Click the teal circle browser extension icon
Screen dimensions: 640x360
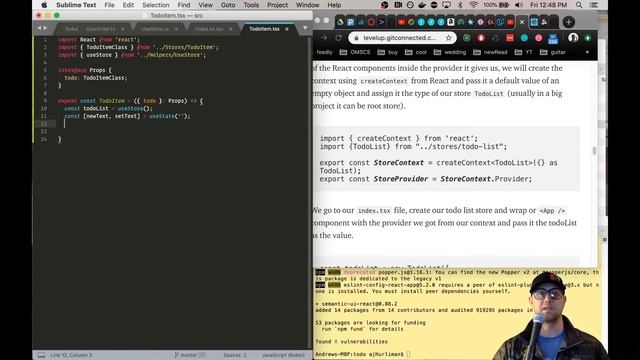coord(524,38)
